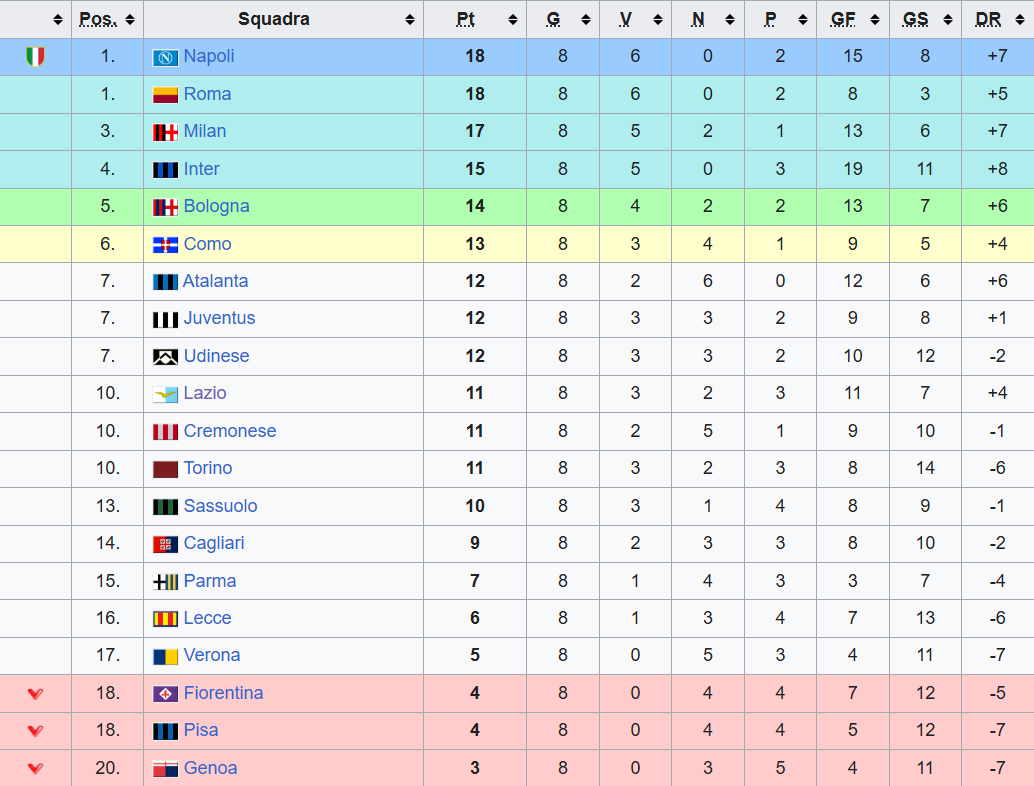Open the Juventus team link
Image resolution: width=1034 pixels, height=786 pixels.
(x=219, y=318)
